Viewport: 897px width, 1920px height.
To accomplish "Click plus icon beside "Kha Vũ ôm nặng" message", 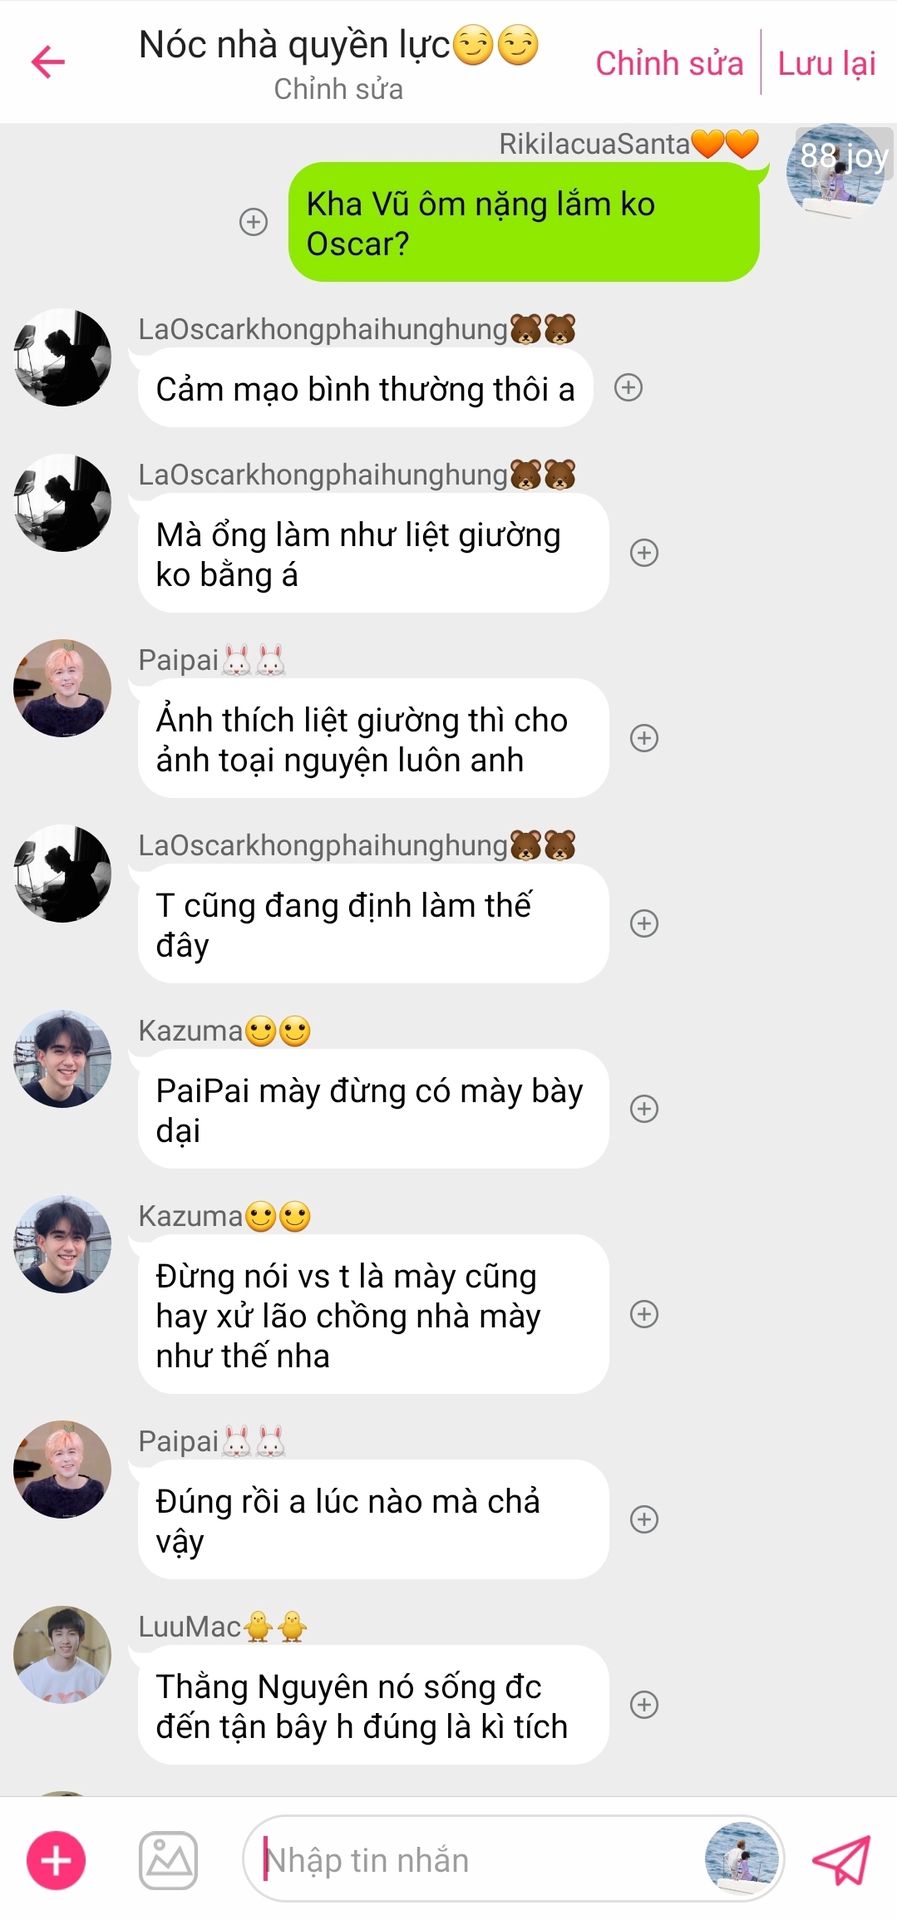I will click(x=254, y=222).
